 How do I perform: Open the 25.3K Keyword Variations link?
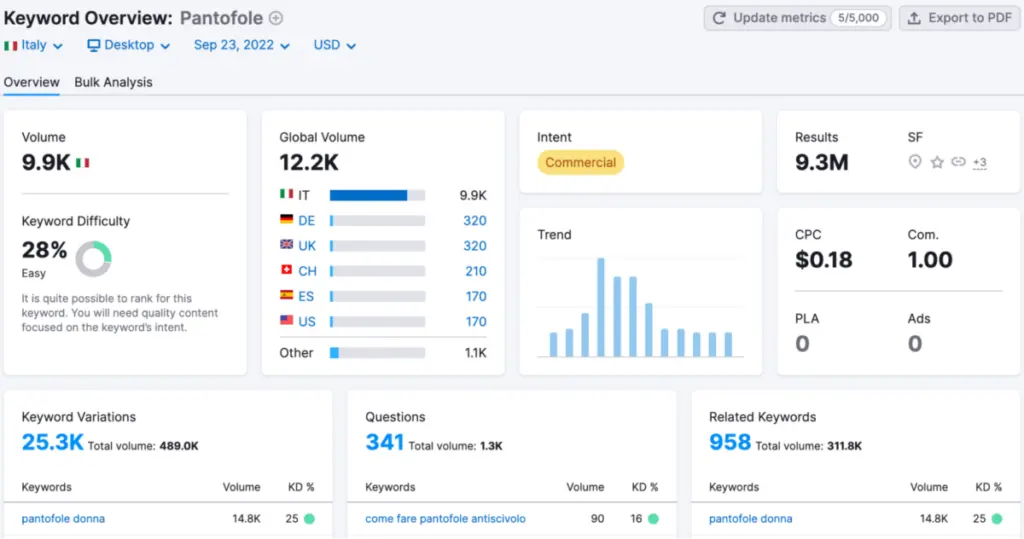coord(52,442)
